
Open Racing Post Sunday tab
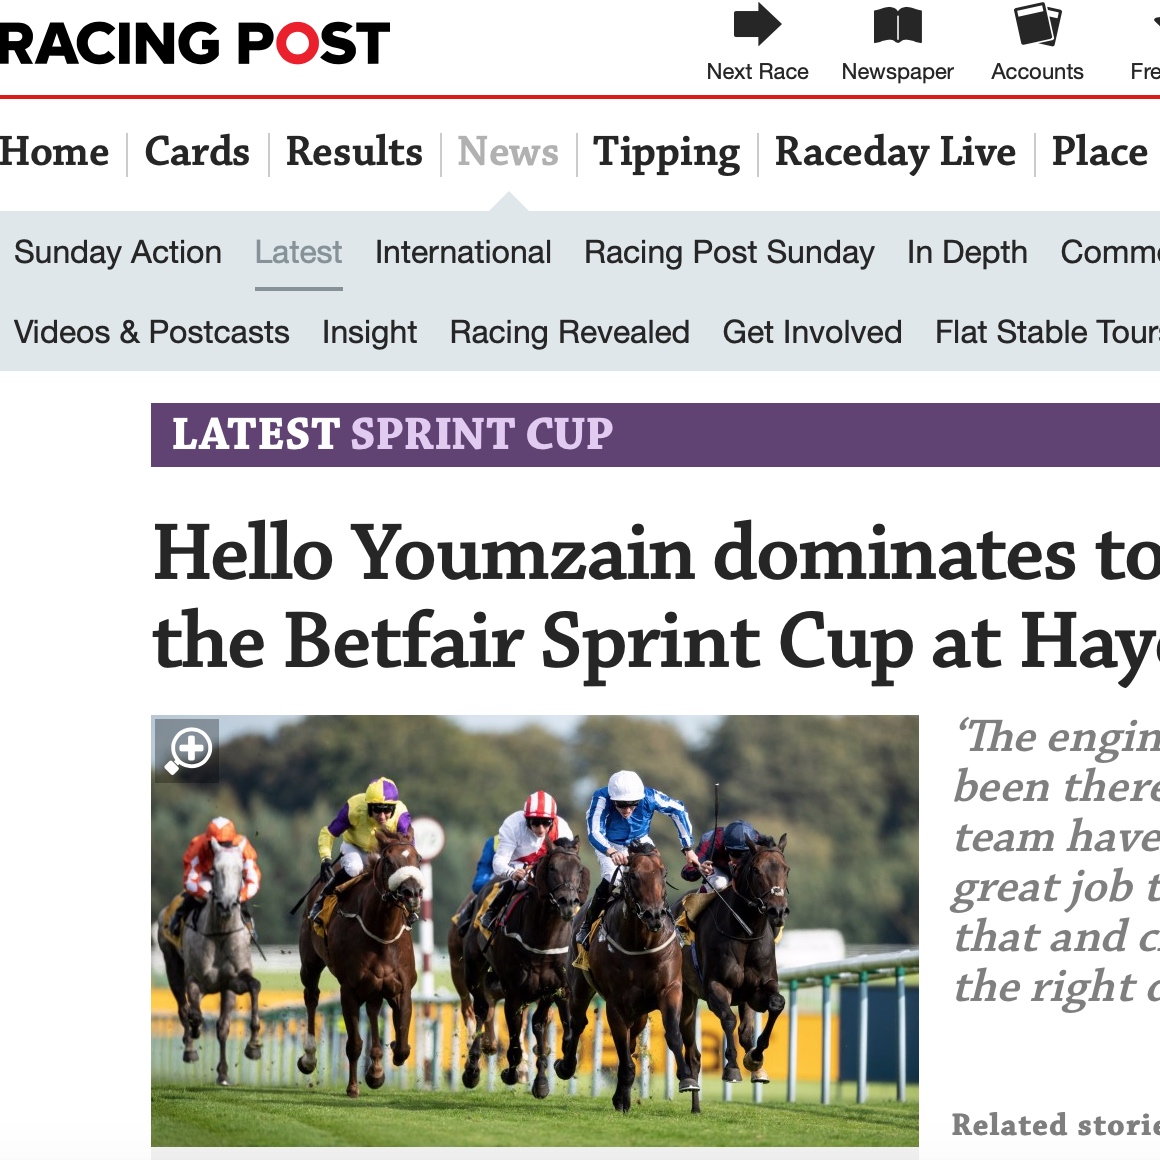point(729,252)
